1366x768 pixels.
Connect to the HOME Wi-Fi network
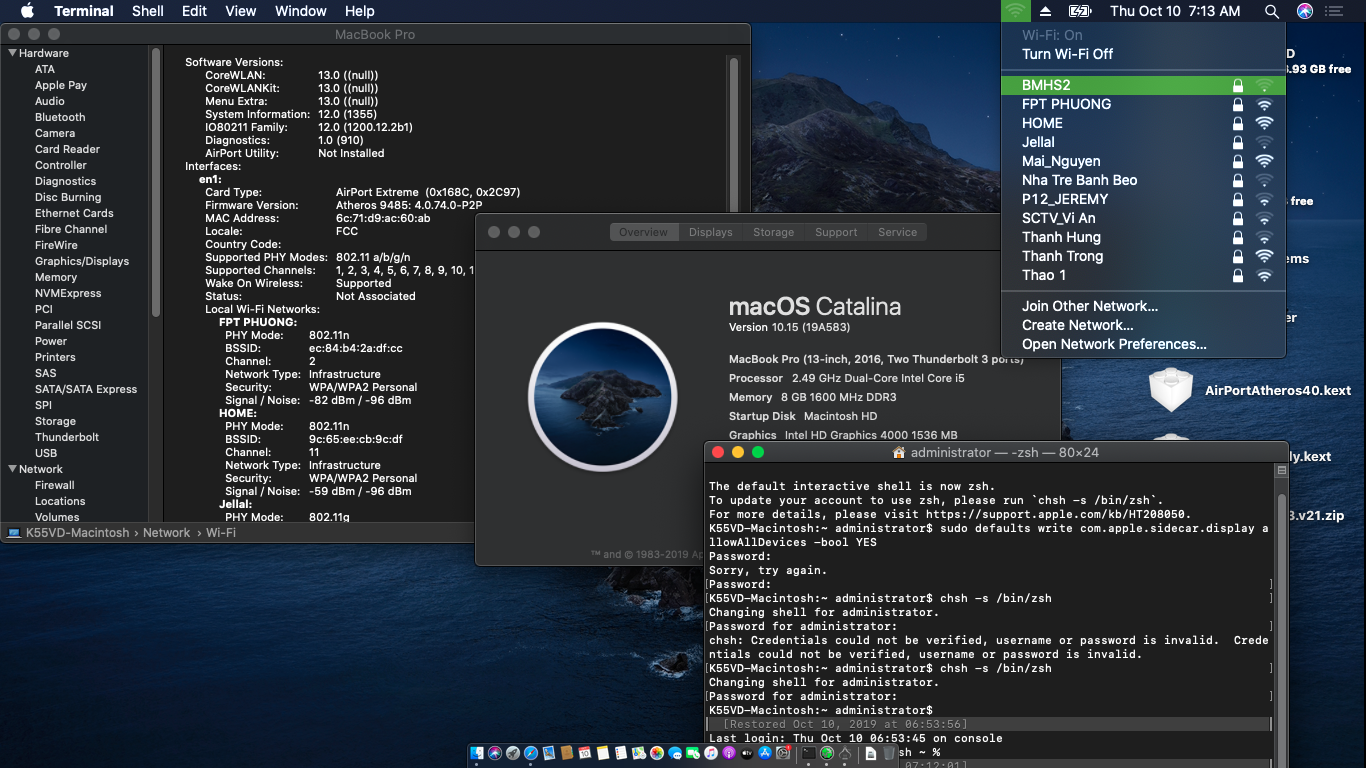pyautogui.click(x=1143, y=123)
